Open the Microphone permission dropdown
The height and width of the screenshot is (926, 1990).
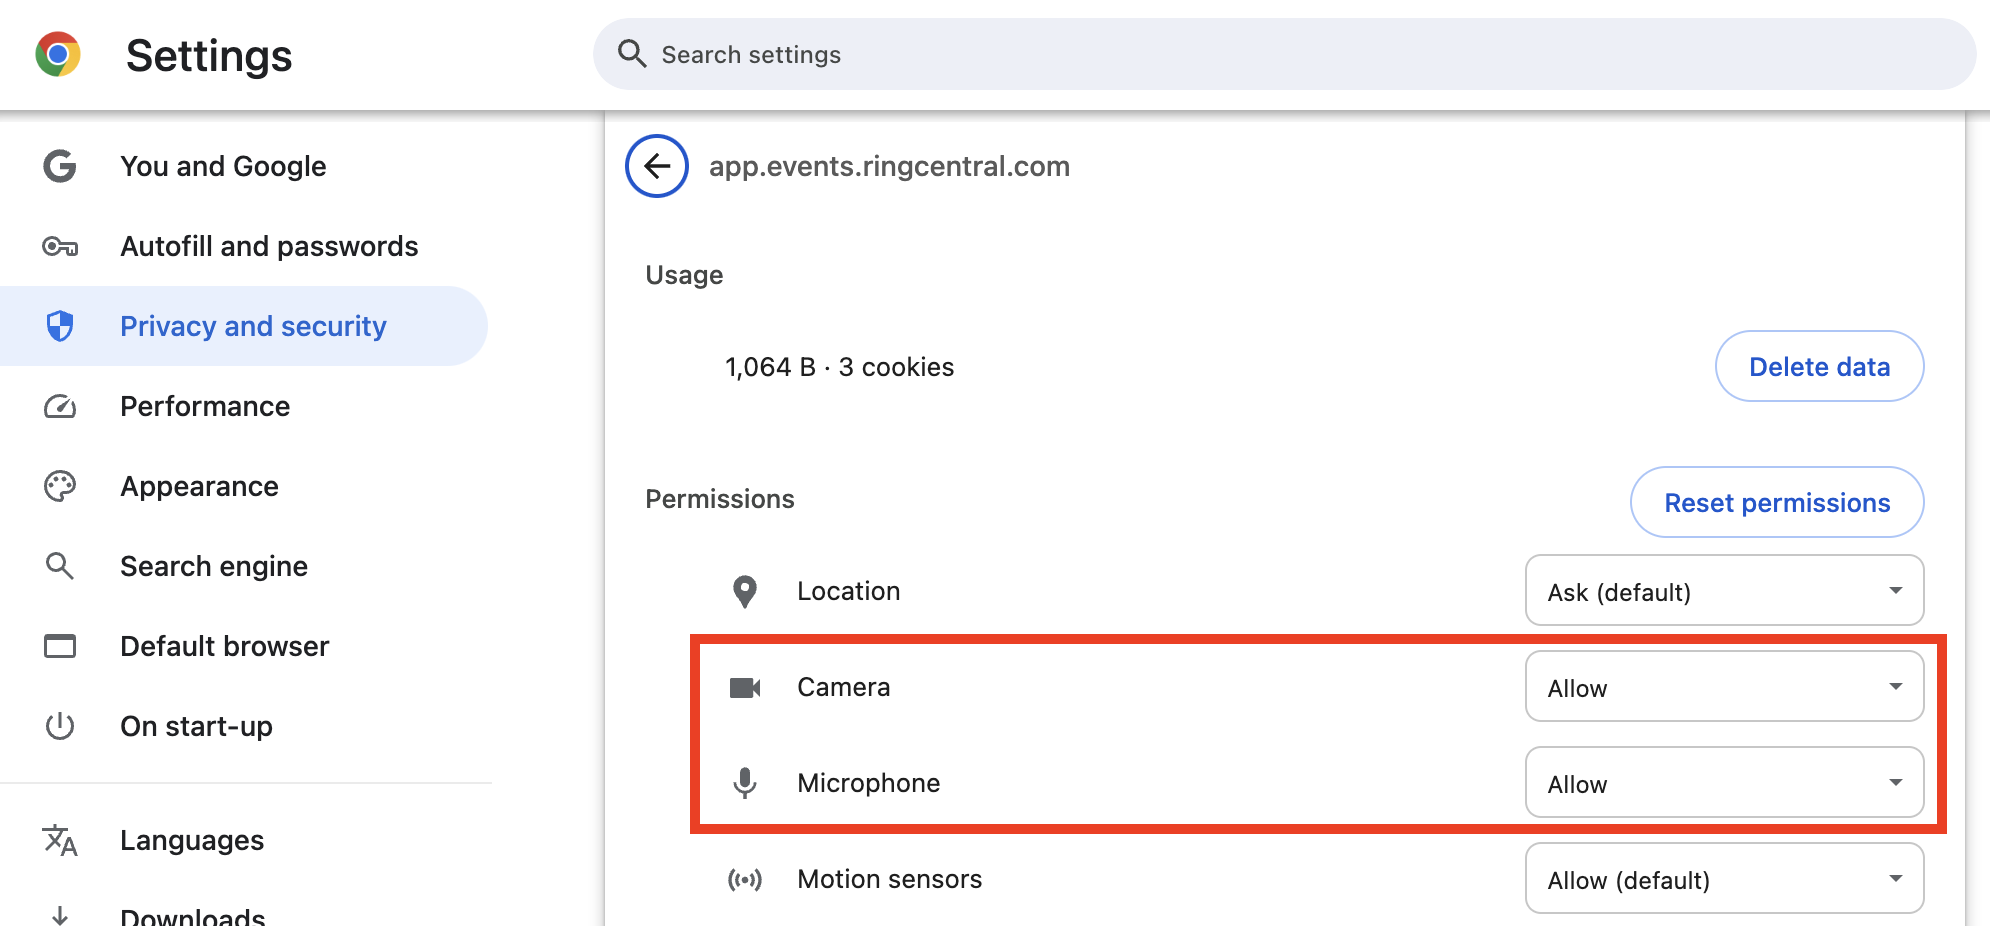1725,783
